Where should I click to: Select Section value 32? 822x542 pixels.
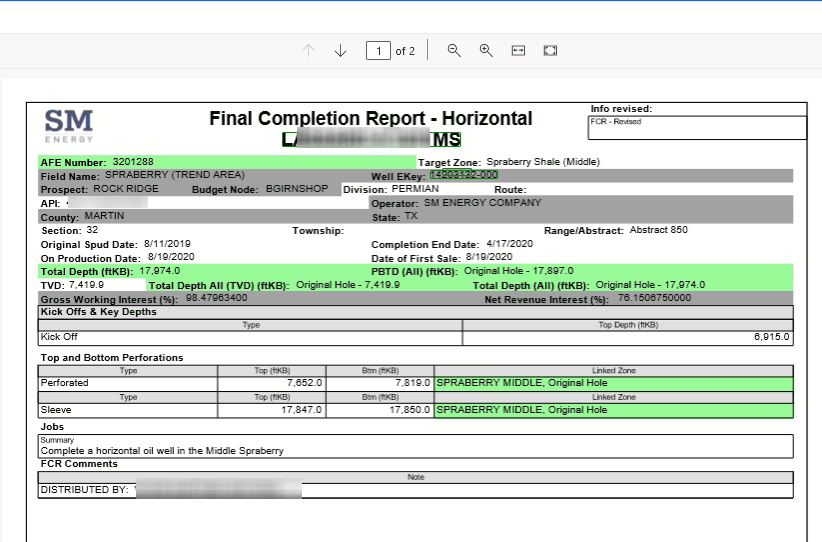(92, 230)
